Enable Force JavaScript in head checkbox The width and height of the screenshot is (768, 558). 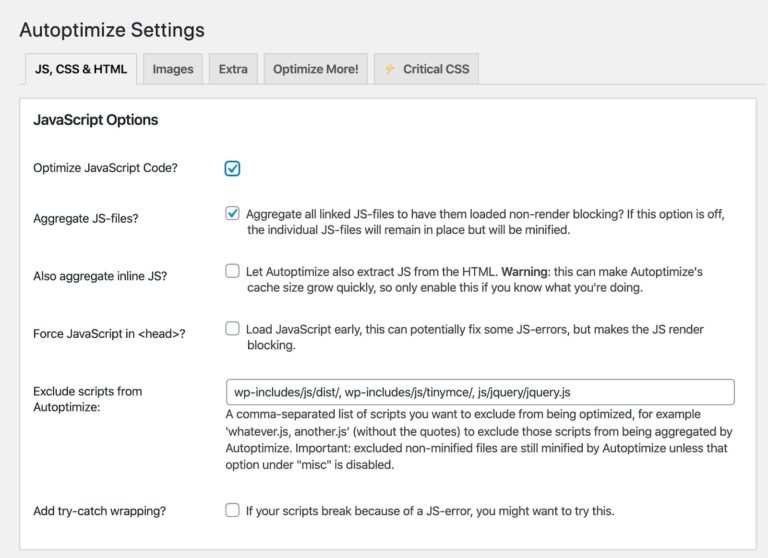pyautogui.click(x=232, y=328)
